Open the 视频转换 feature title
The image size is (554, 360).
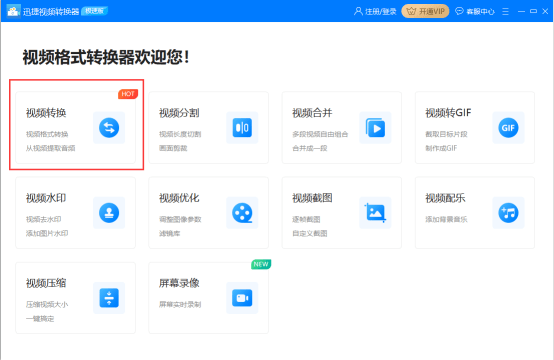(x=46, y=113)
